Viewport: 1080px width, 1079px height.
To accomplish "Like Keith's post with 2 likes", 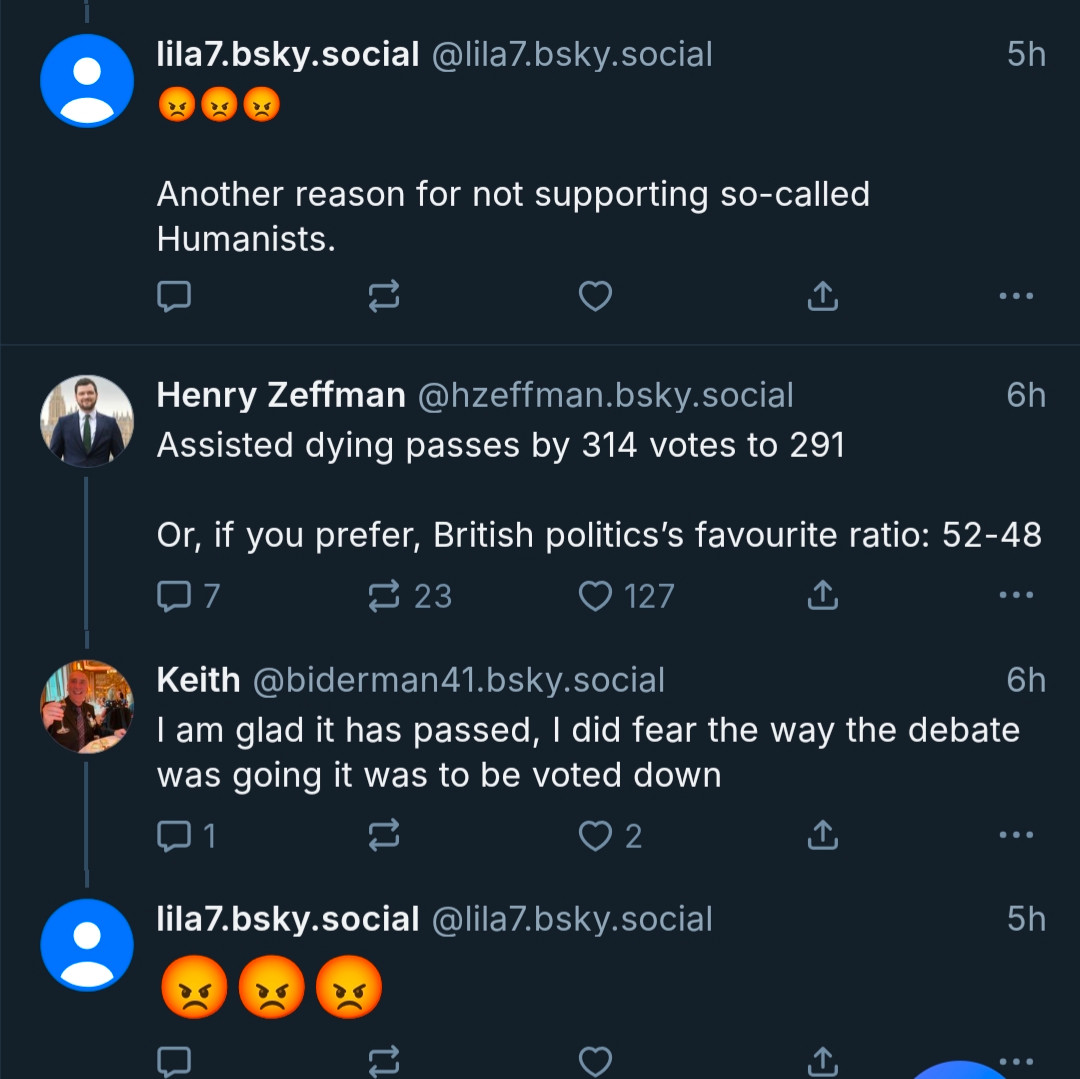I will tap(610, 836).
